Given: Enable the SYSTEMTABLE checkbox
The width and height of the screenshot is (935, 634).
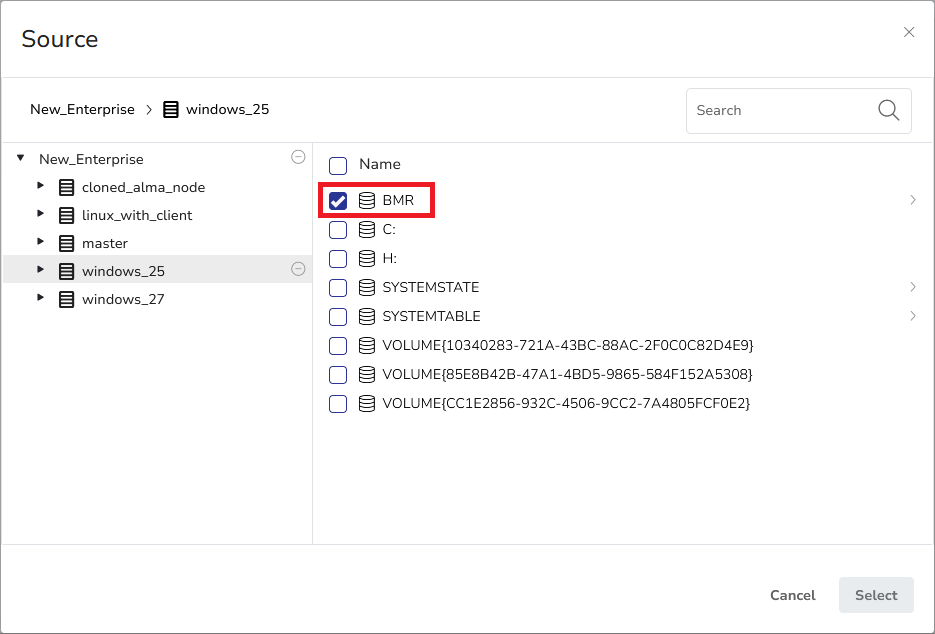Looking at the screenshot, I should (x=338, y=317).
